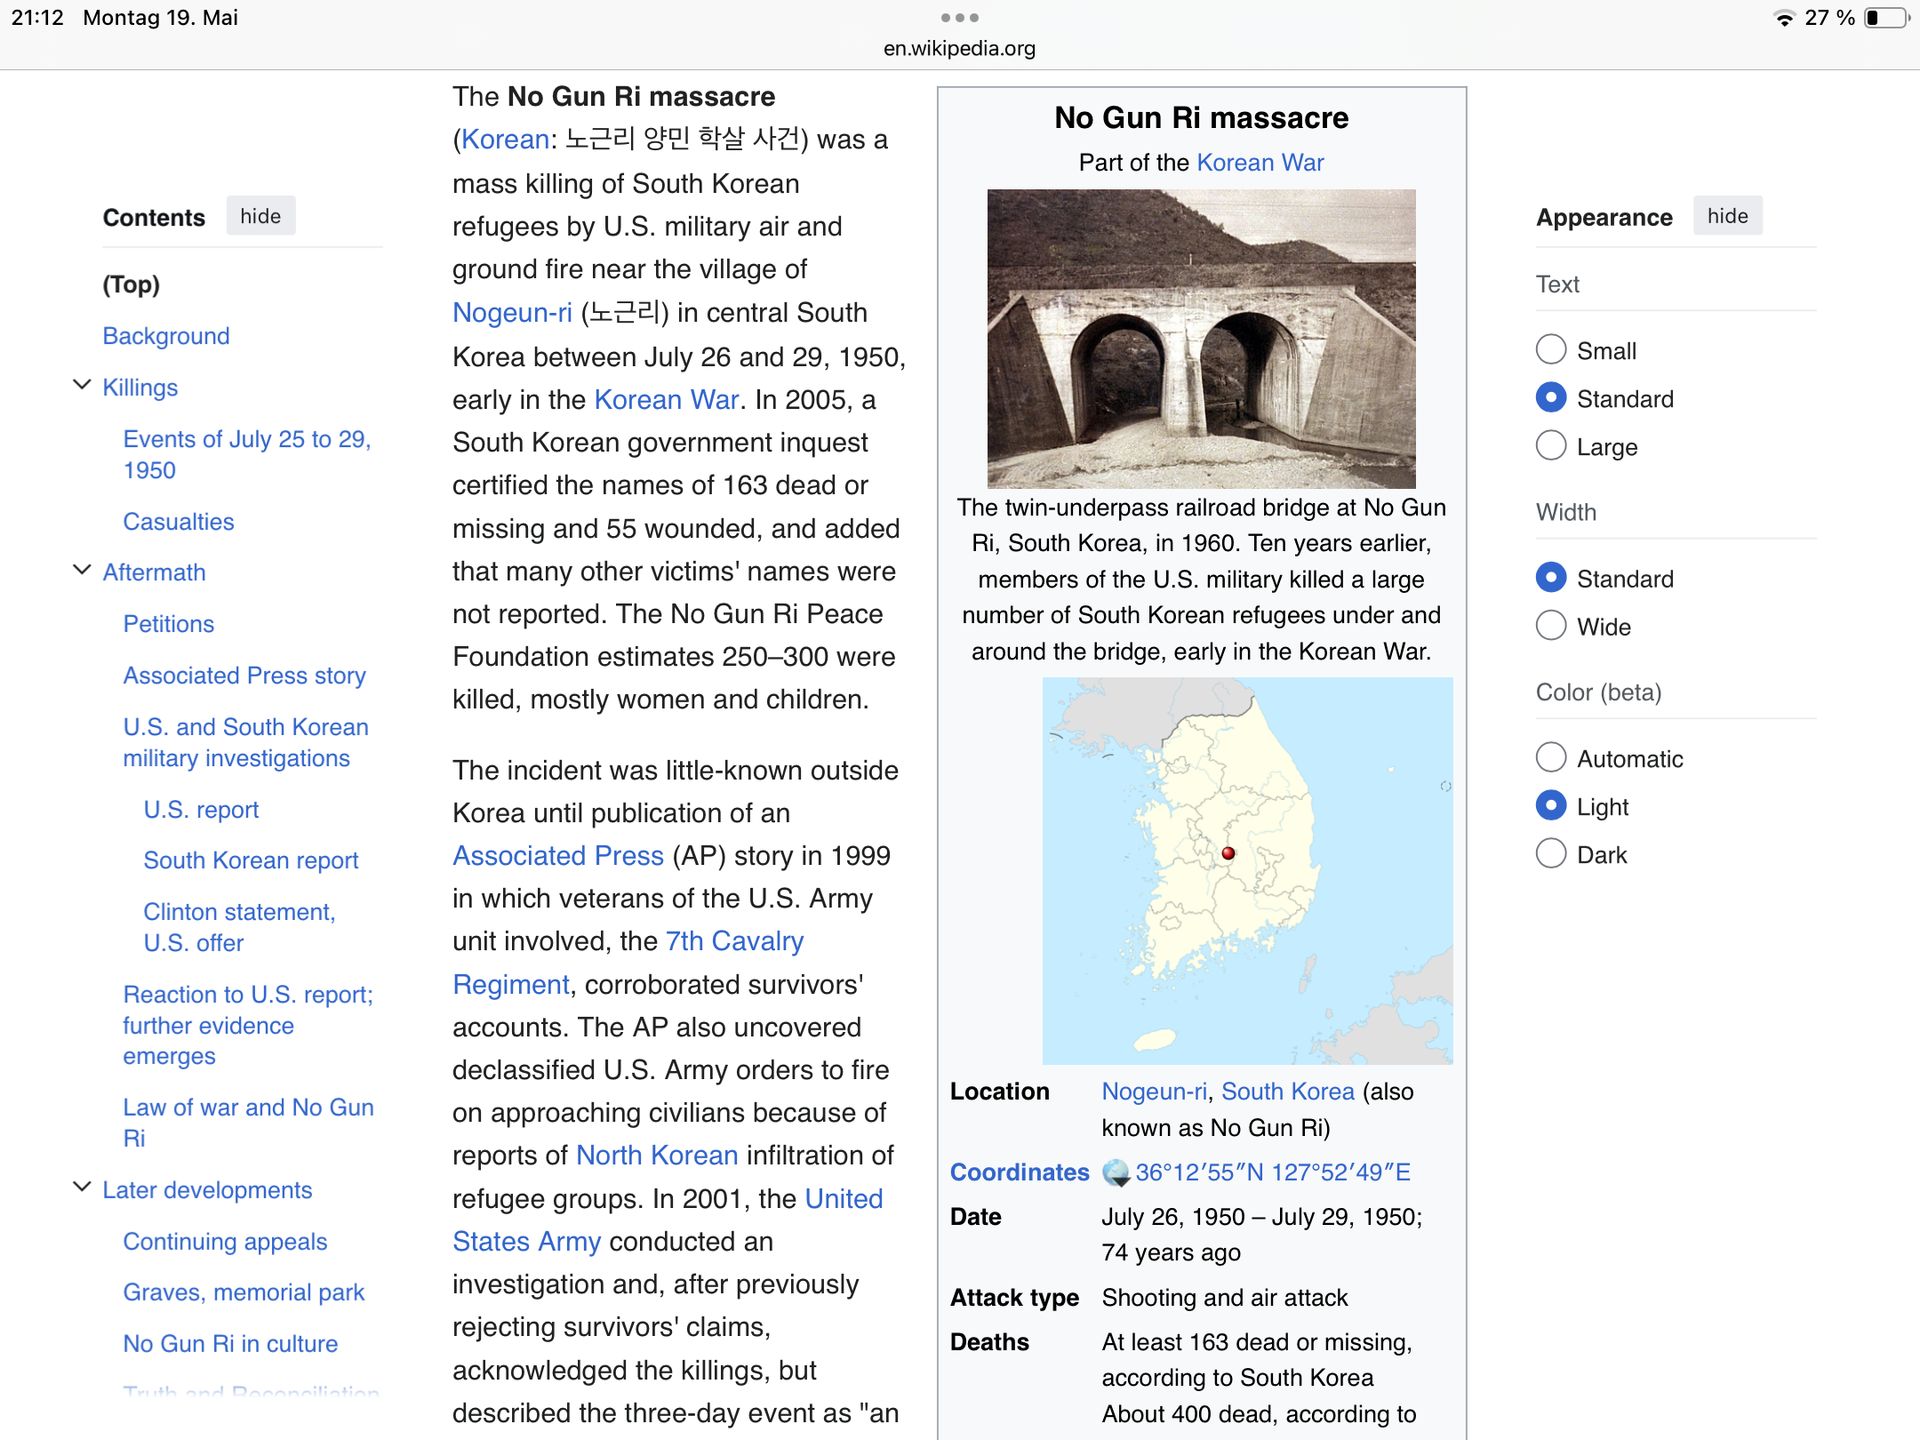Click the globe icon beside coordinates
Viewport: 1920px width, 1440px height.
pyautogui.click(x=1115, y=1173)
